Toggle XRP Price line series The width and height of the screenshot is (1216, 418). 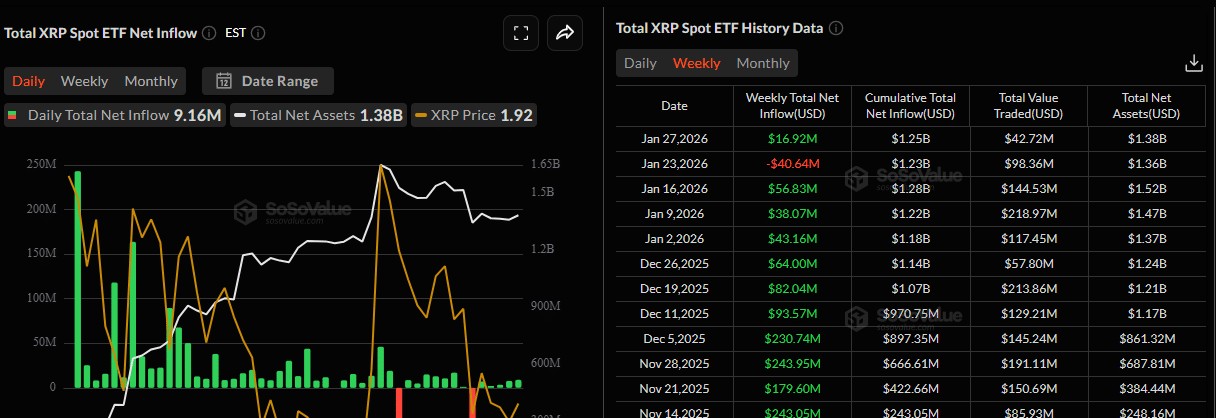(x=475, y=115)
